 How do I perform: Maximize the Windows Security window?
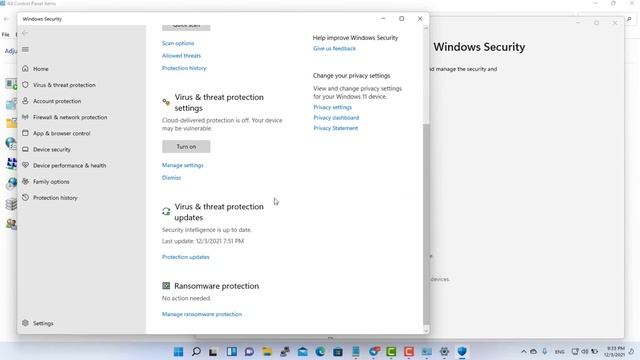402,19
